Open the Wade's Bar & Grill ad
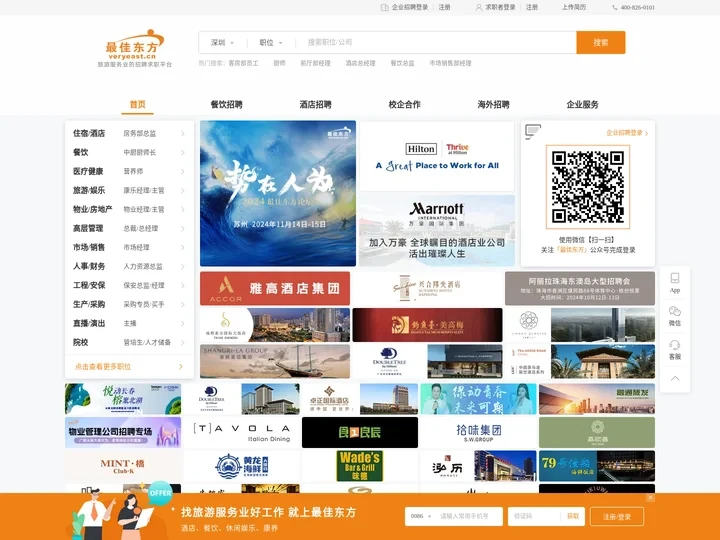 360,466
